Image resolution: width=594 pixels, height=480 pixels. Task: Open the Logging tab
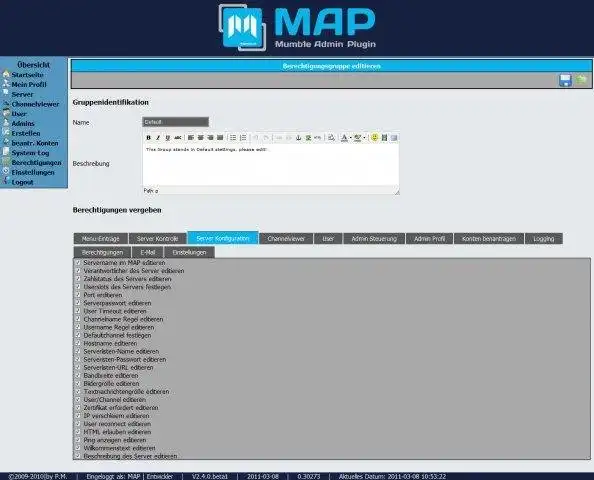click(544, 239)
